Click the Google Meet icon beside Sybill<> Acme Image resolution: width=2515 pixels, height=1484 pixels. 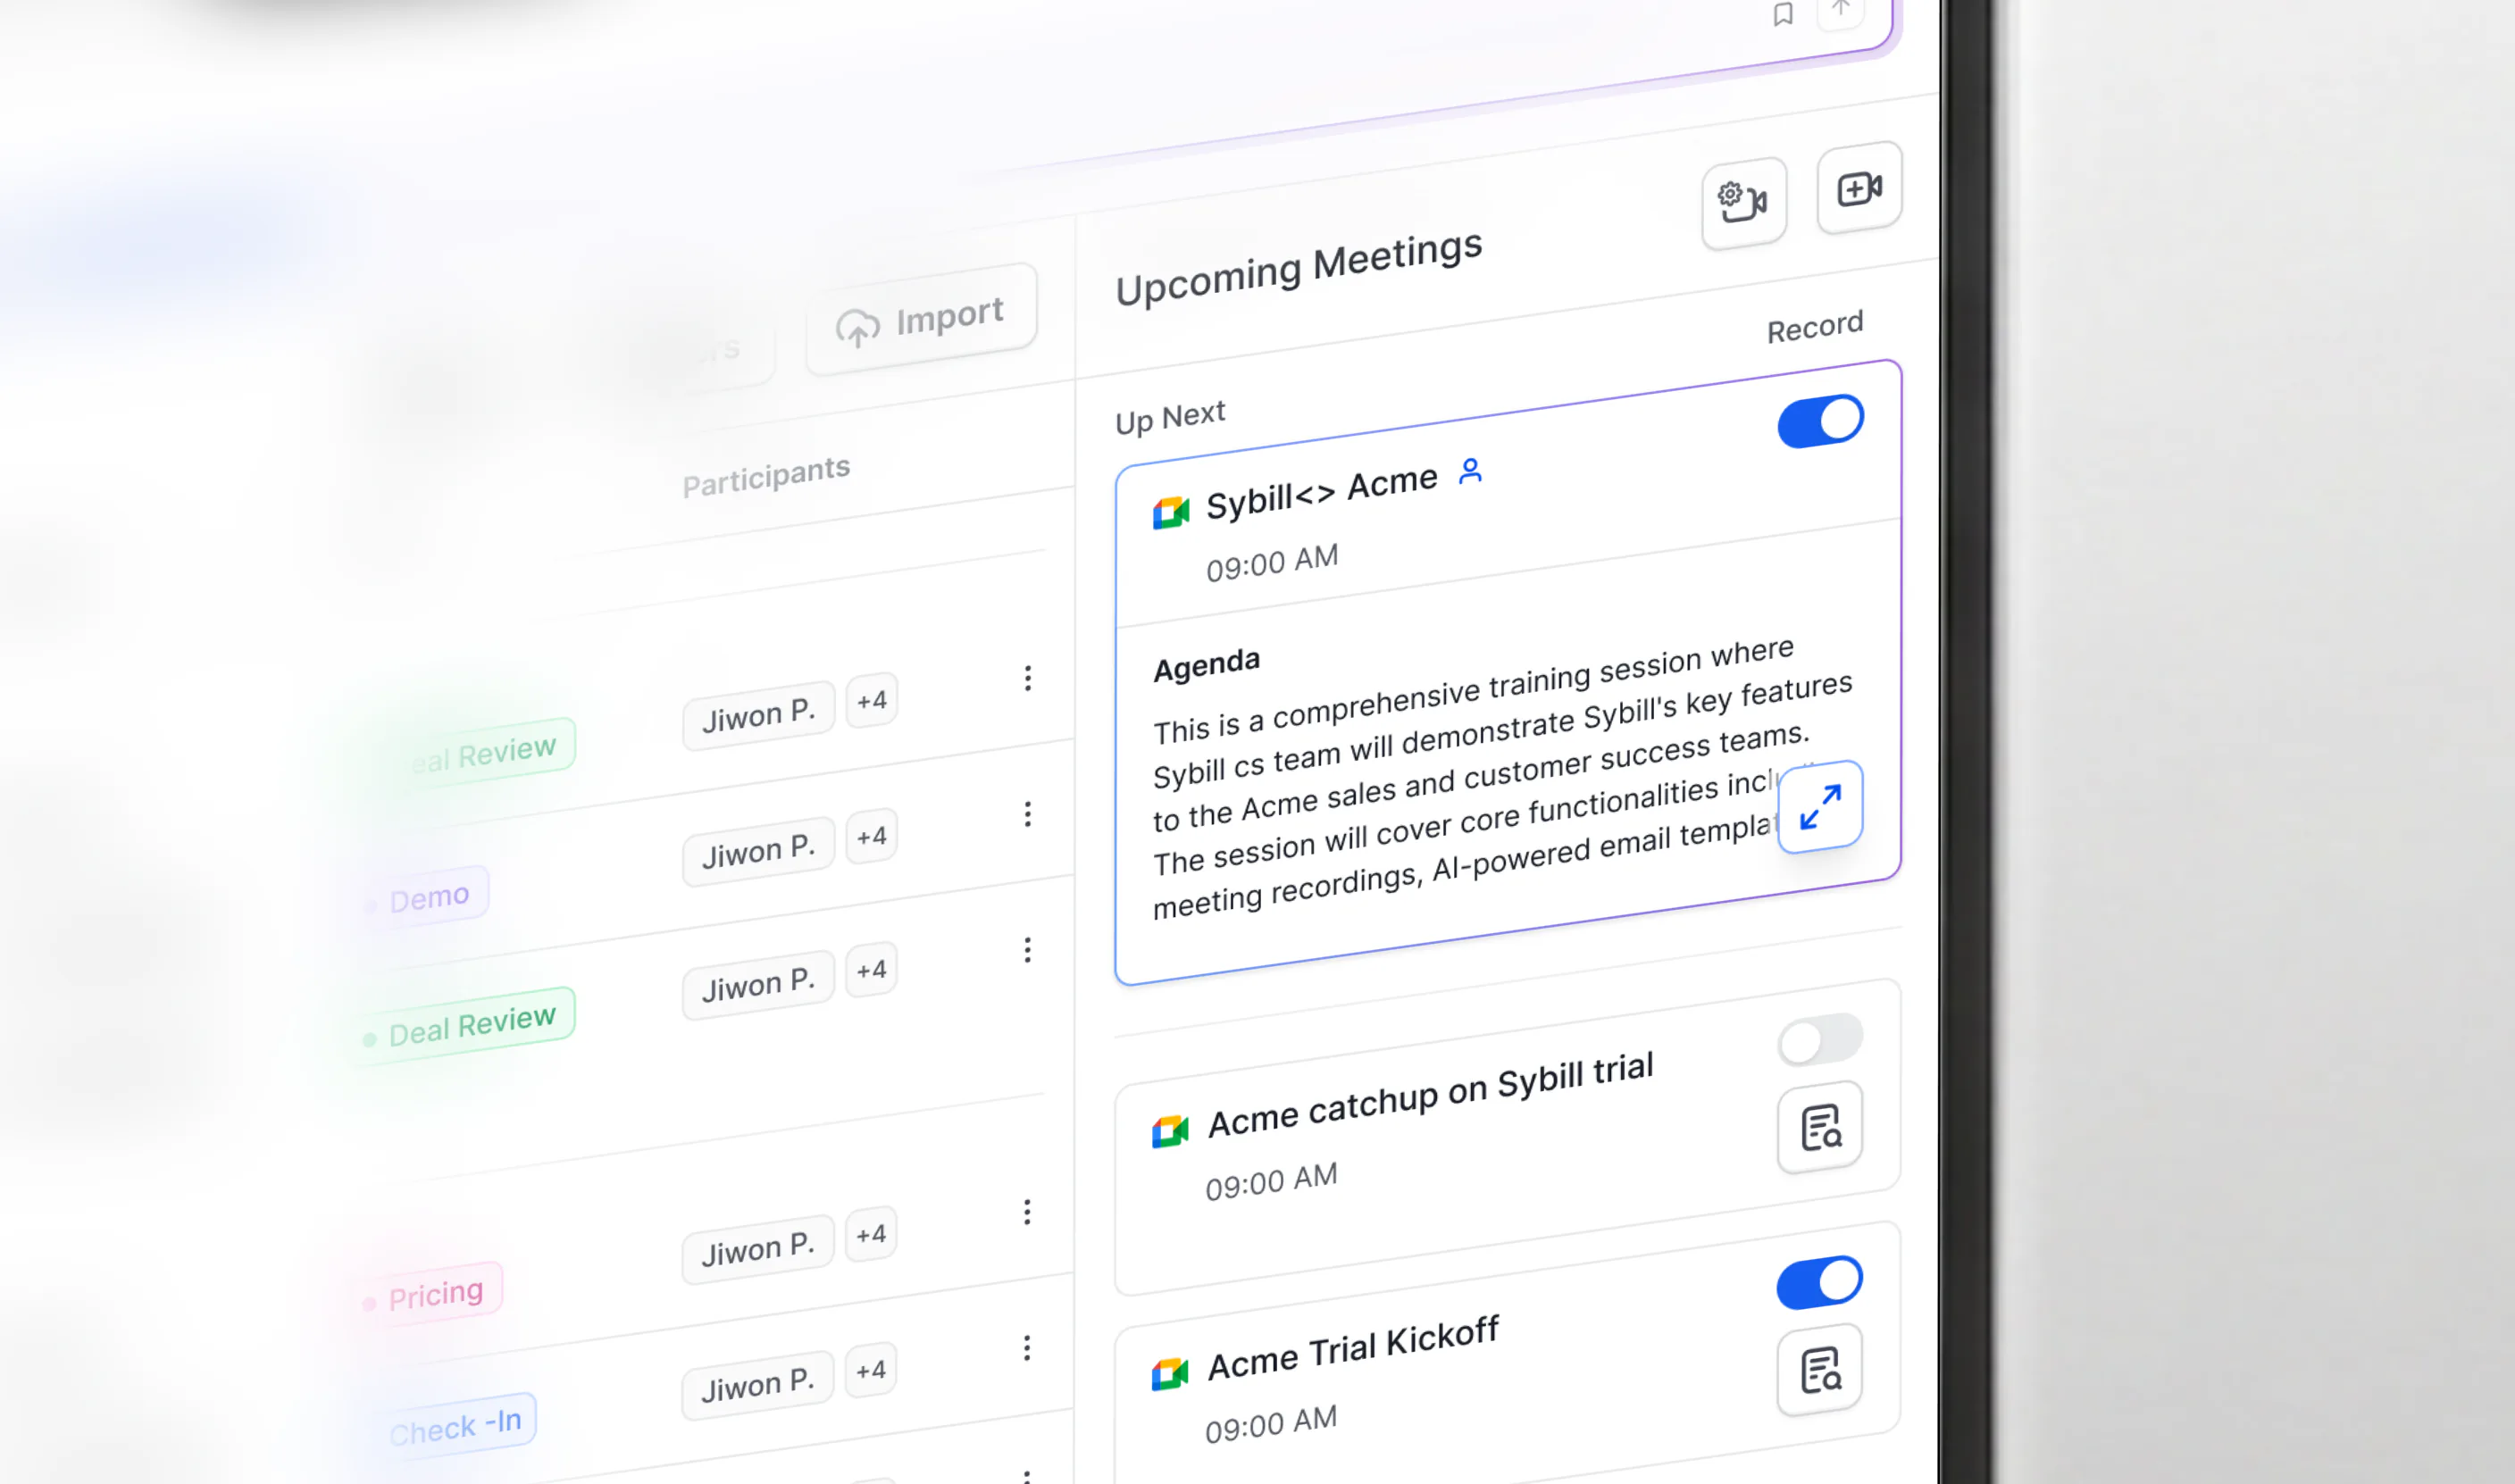tap(1171, 512)
